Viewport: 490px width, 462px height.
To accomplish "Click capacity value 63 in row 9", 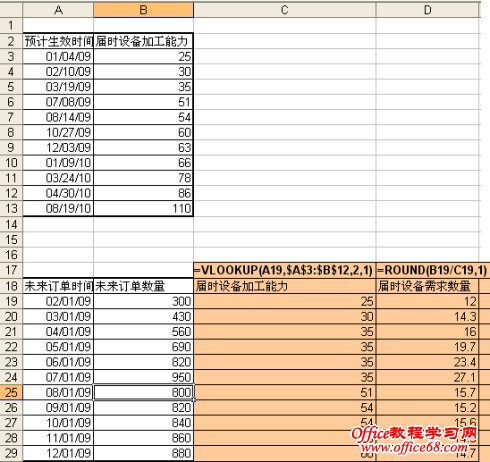I will pos(143,148).
